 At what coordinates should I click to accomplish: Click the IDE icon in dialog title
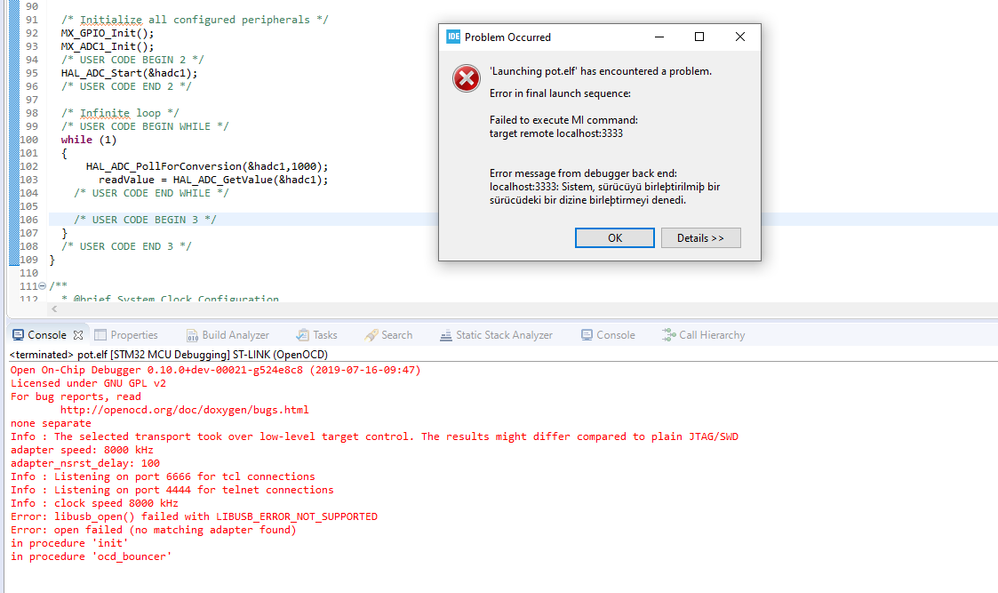point(453,37)
